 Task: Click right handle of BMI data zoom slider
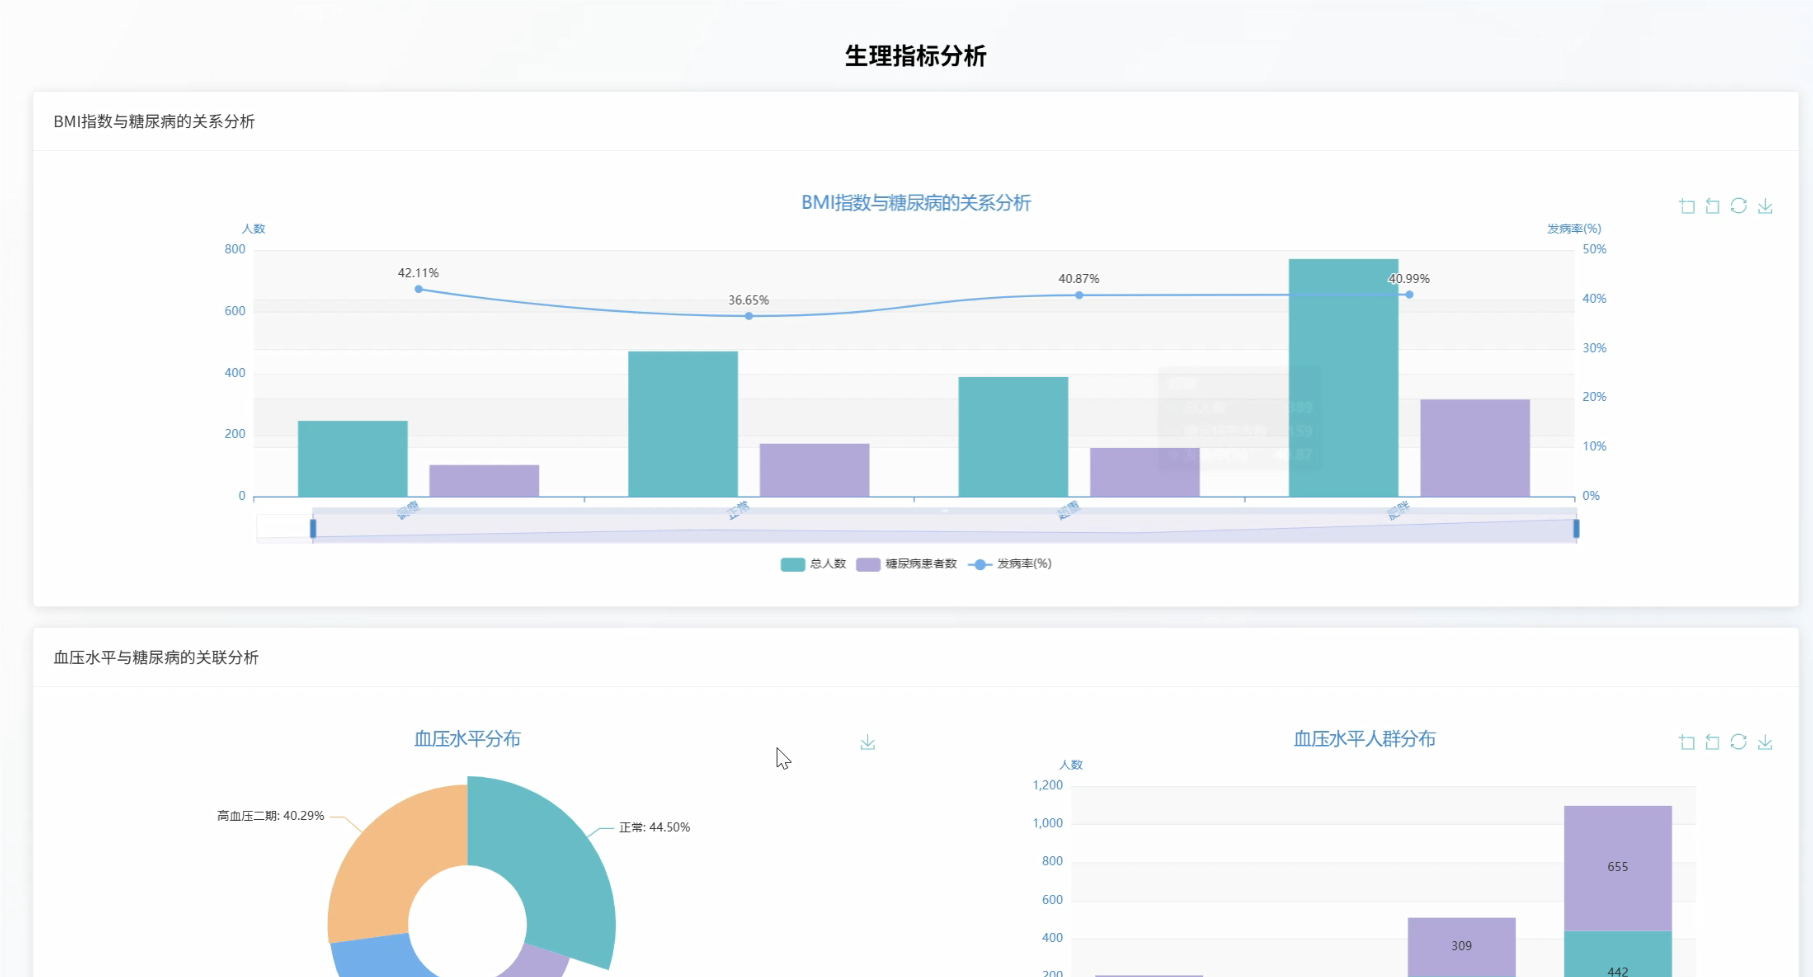[x=1576, y=528]
